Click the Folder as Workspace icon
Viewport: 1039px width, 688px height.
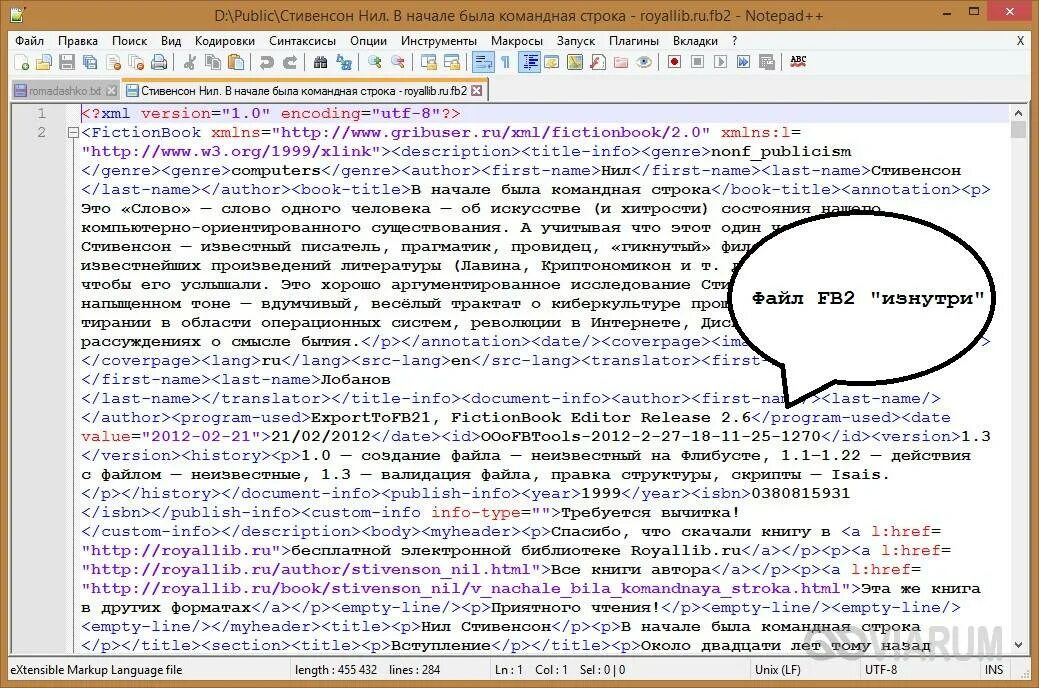click(620, 62)
